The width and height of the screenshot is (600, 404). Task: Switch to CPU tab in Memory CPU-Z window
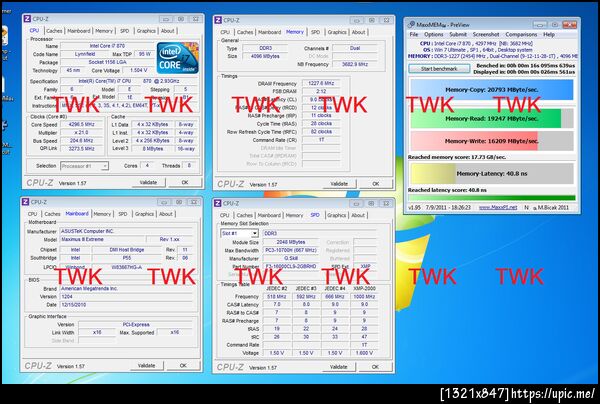click(x=225, y=33)
